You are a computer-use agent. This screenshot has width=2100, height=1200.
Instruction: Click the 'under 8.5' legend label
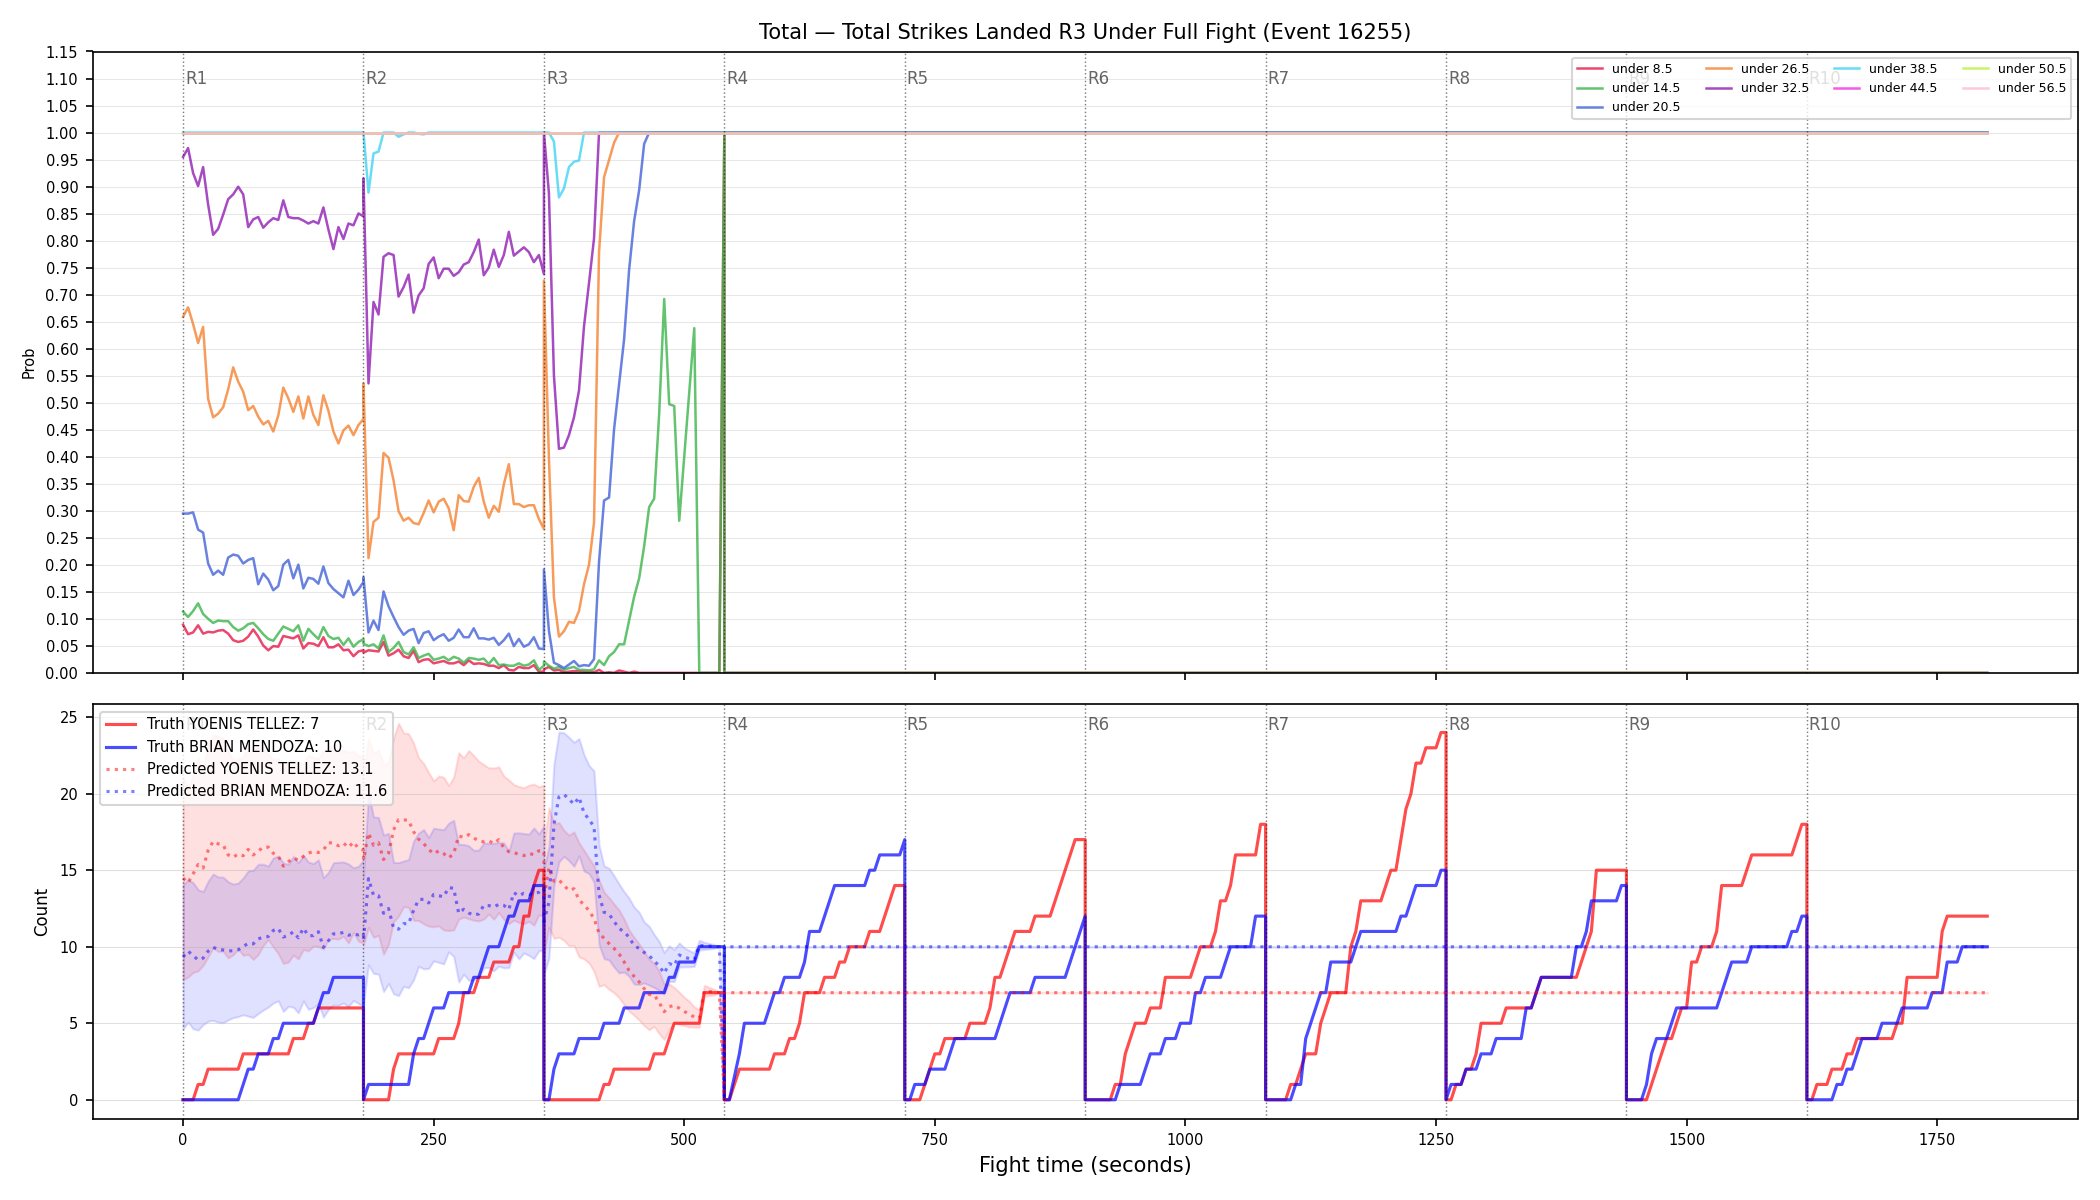click(x=1642, y=69)
